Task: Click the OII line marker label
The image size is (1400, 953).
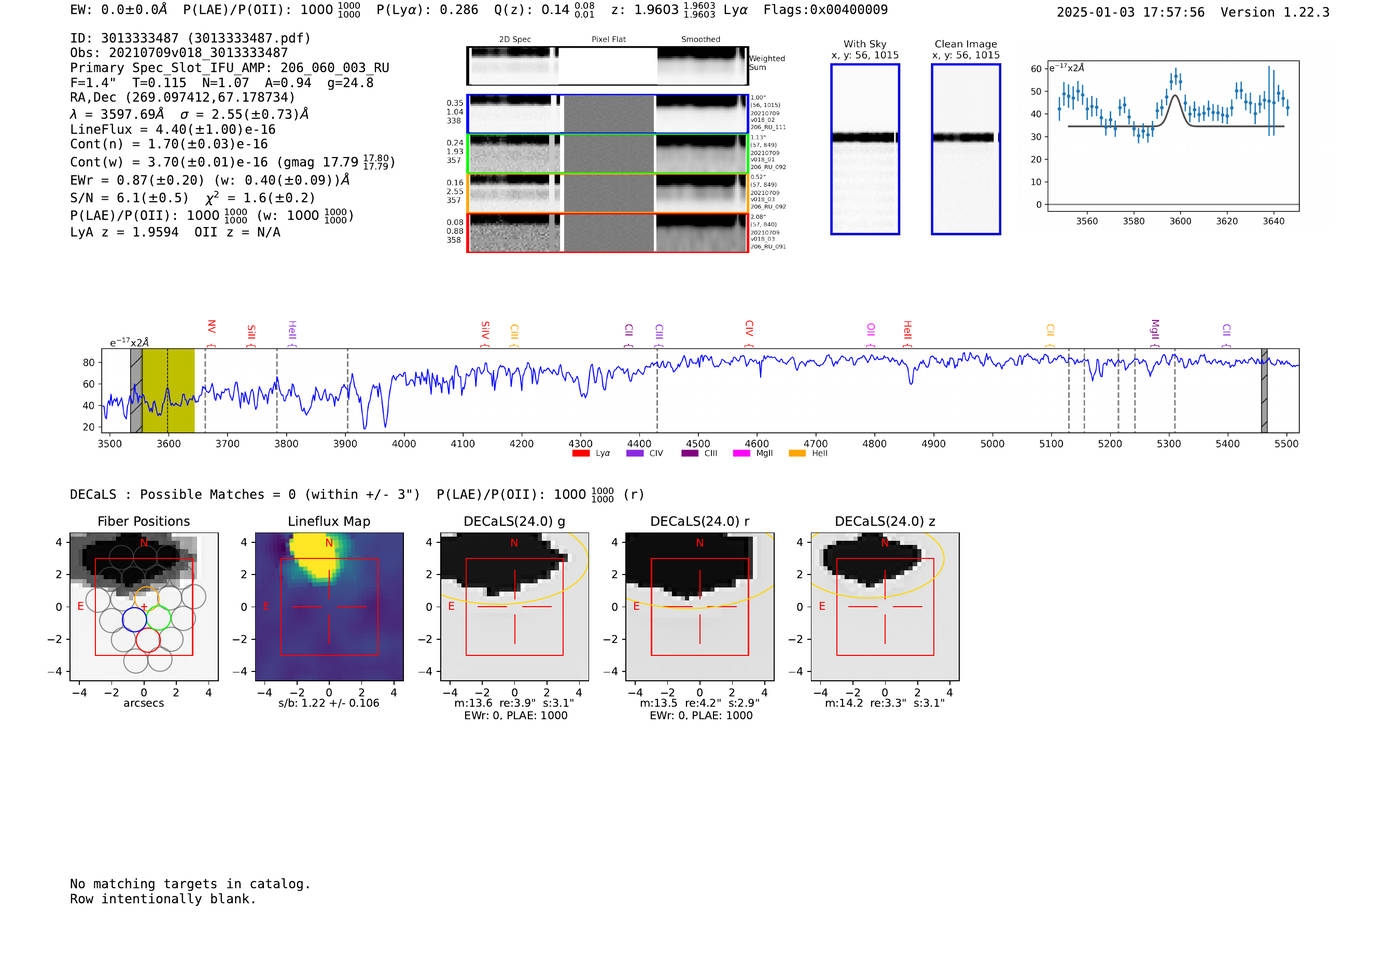Action: (x=871, y=330)
